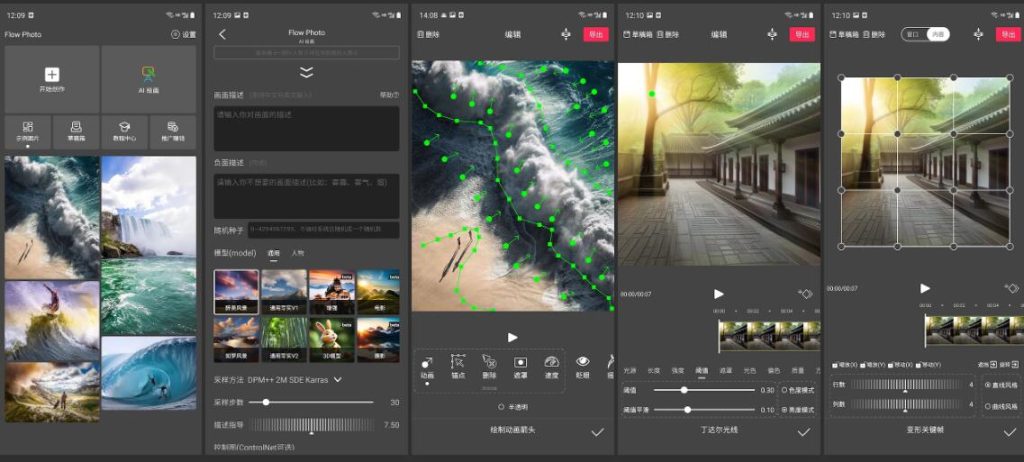The image size is (1024, 462).
Task: Select 曲线风格 radio option
Action: point(989,404)
